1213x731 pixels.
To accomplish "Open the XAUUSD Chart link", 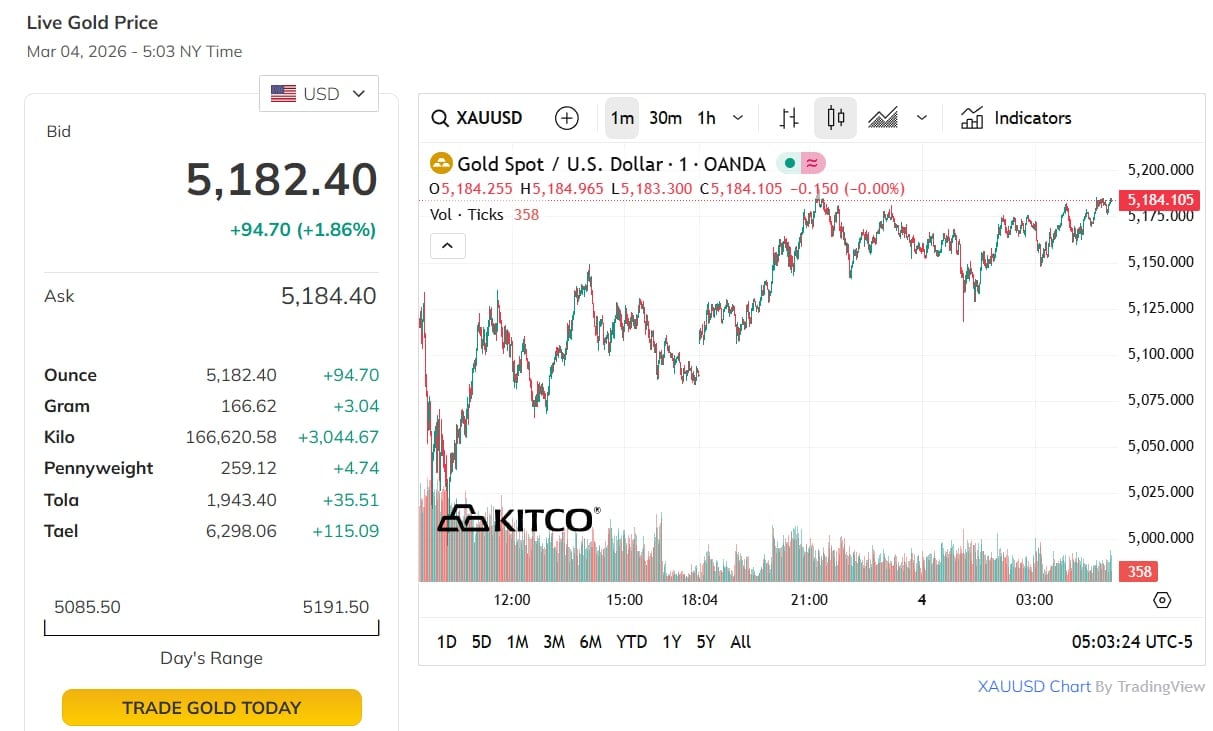I will 1033,687.
